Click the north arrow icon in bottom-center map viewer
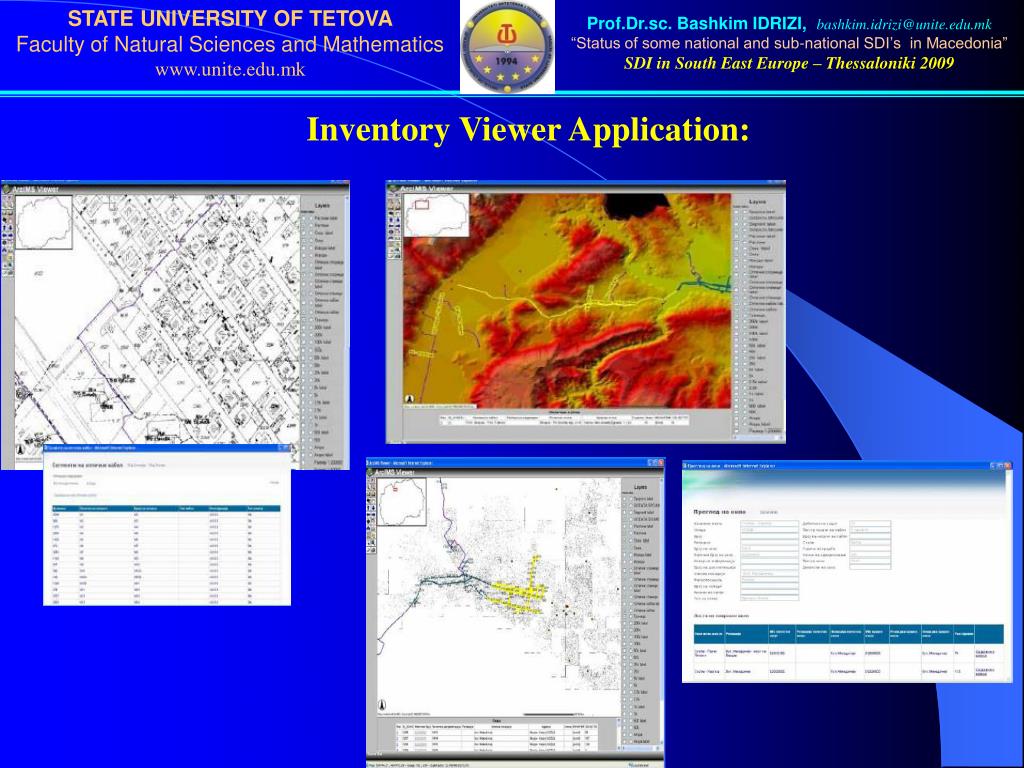1024x768 pixels. pos(382,705)
